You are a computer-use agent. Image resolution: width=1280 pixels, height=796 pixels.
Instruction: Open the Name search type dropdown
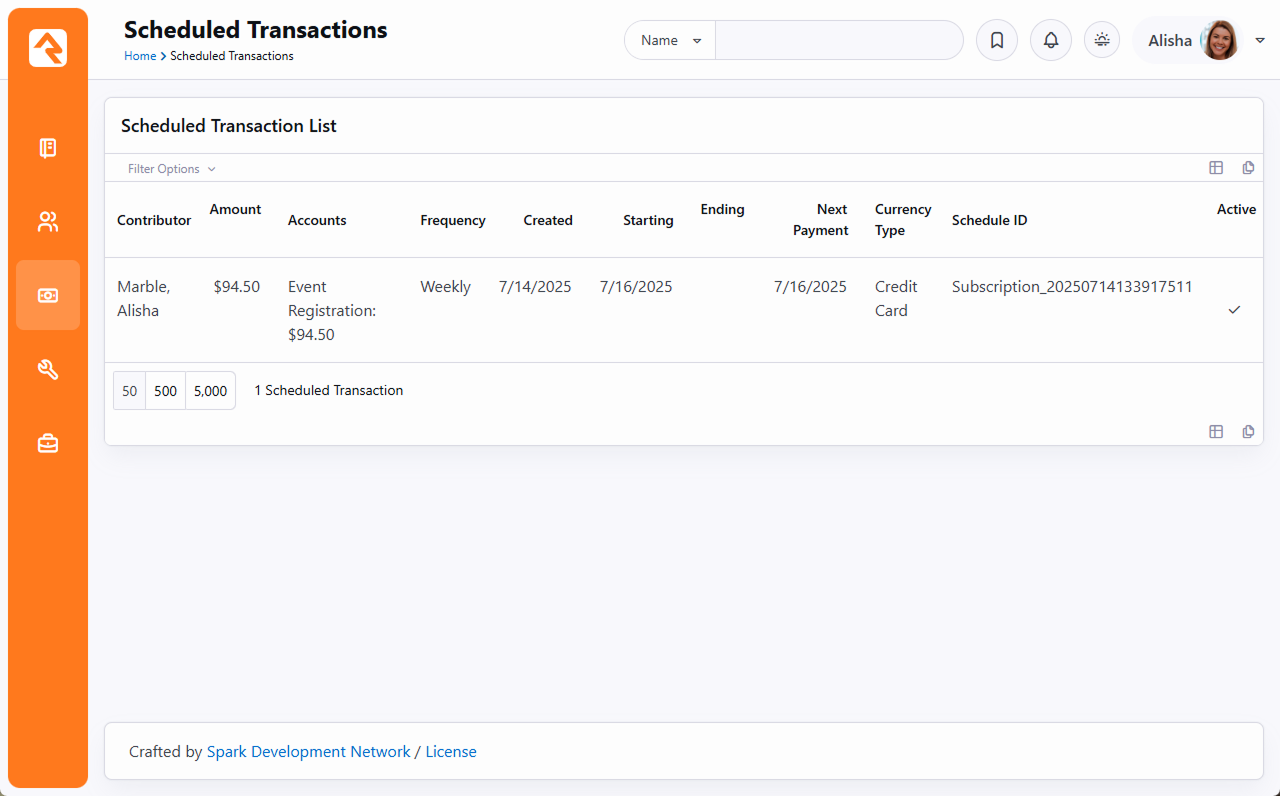(670, 41)
